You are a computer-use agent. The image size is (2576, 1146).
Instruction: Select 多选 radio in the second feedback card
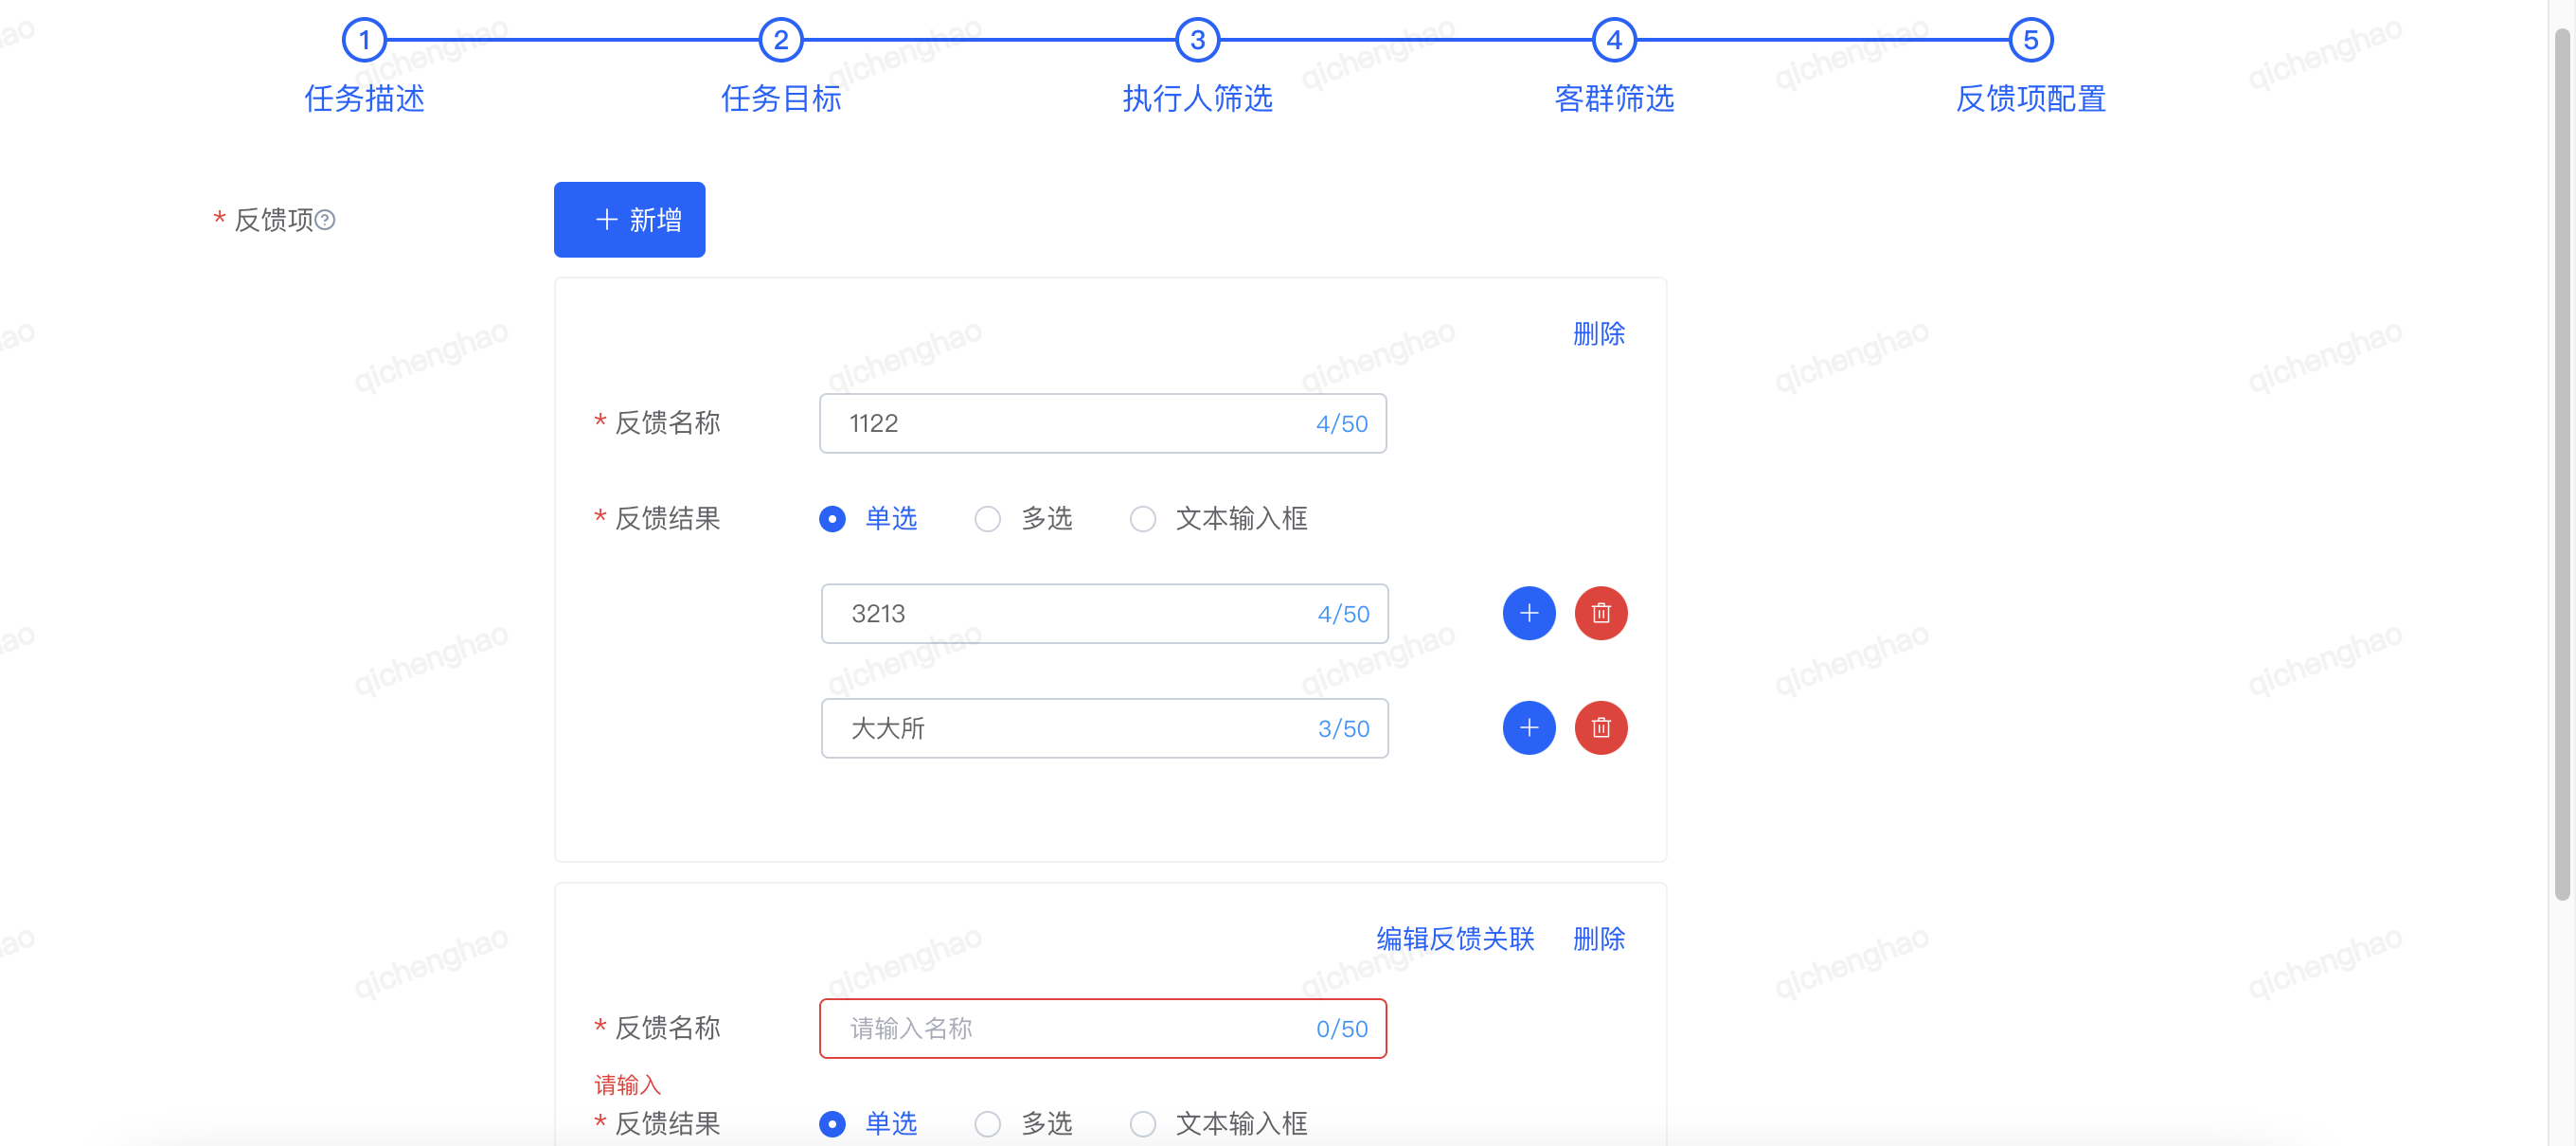point(987,1124)
